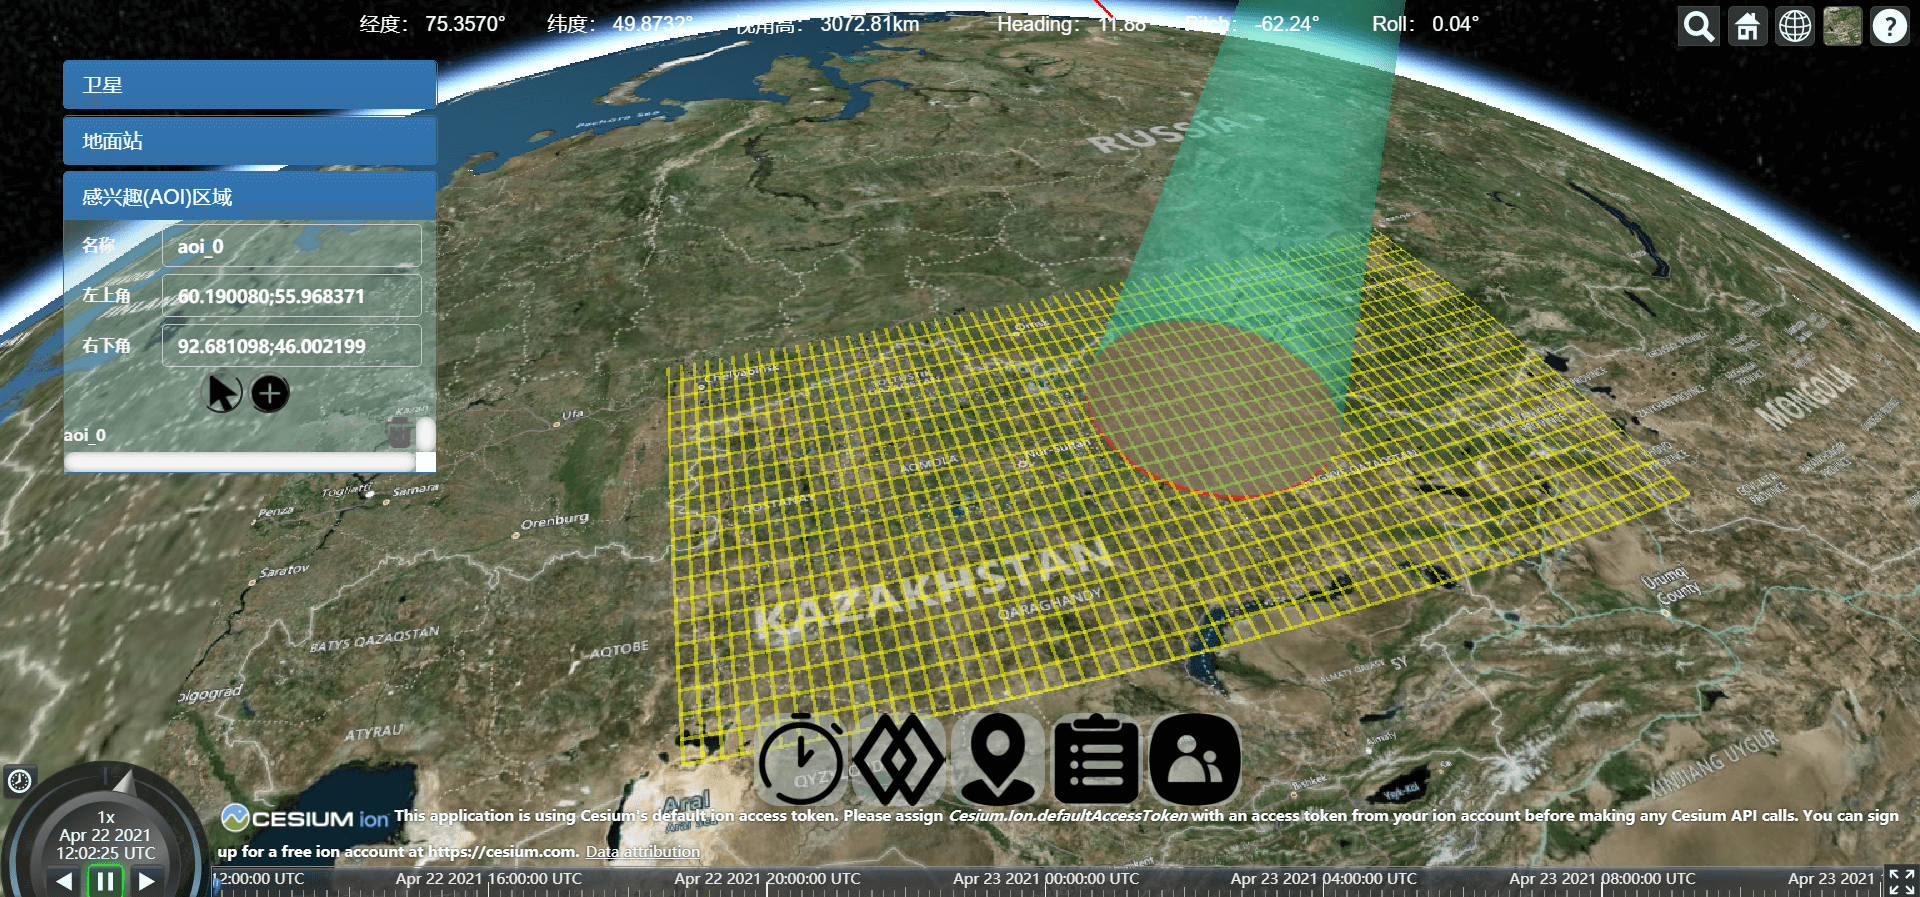Screen dimensions: 1920x897
Task: Click the AOI list vertical scrollbar thumb
Action: [x=426, y=435]
